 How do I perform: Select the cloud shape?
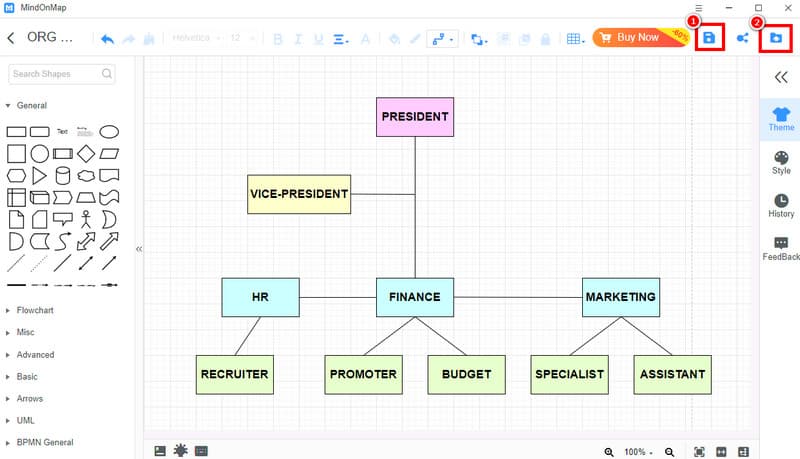point(86,175)
